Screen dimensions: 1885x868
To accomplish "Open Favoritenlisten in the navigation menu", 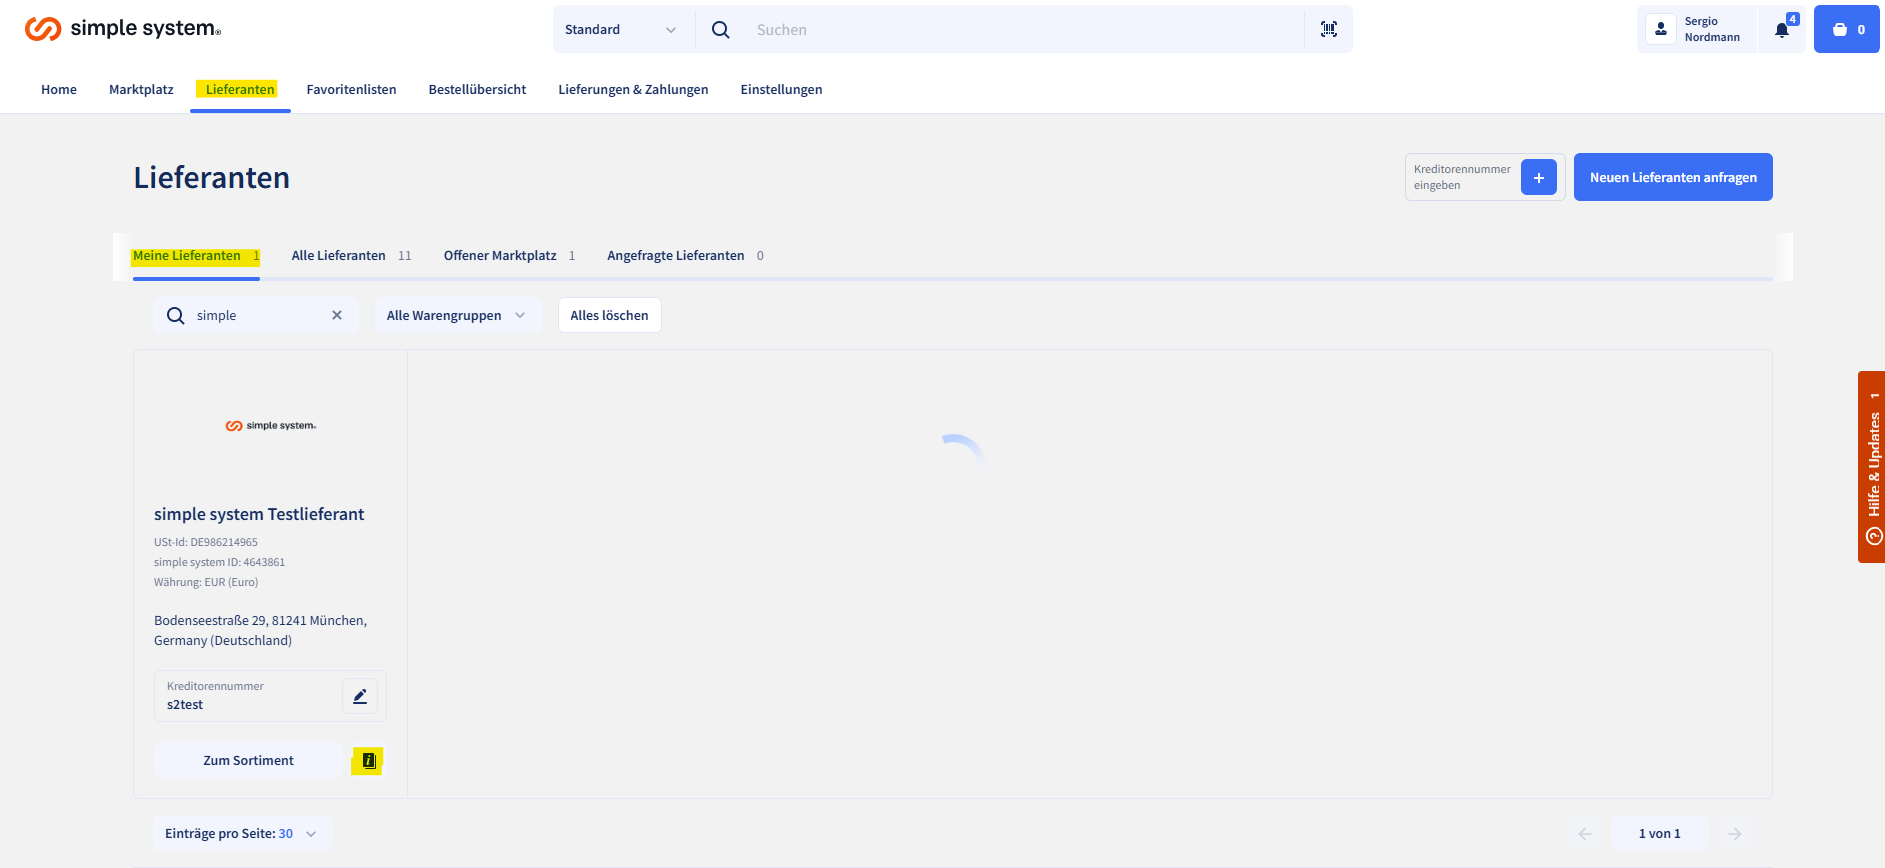I will point(351,90).
